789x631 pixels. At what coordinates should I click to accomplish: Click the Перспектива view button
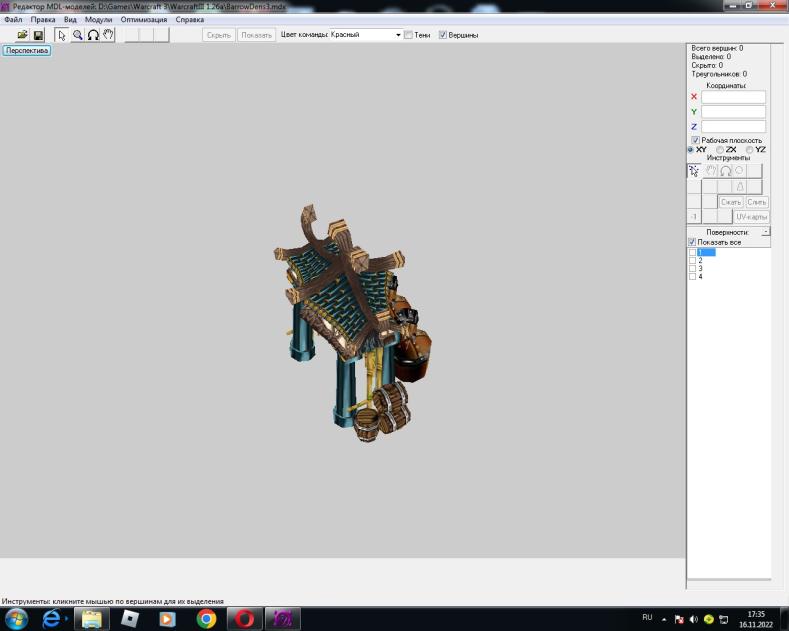coord(27,50)
